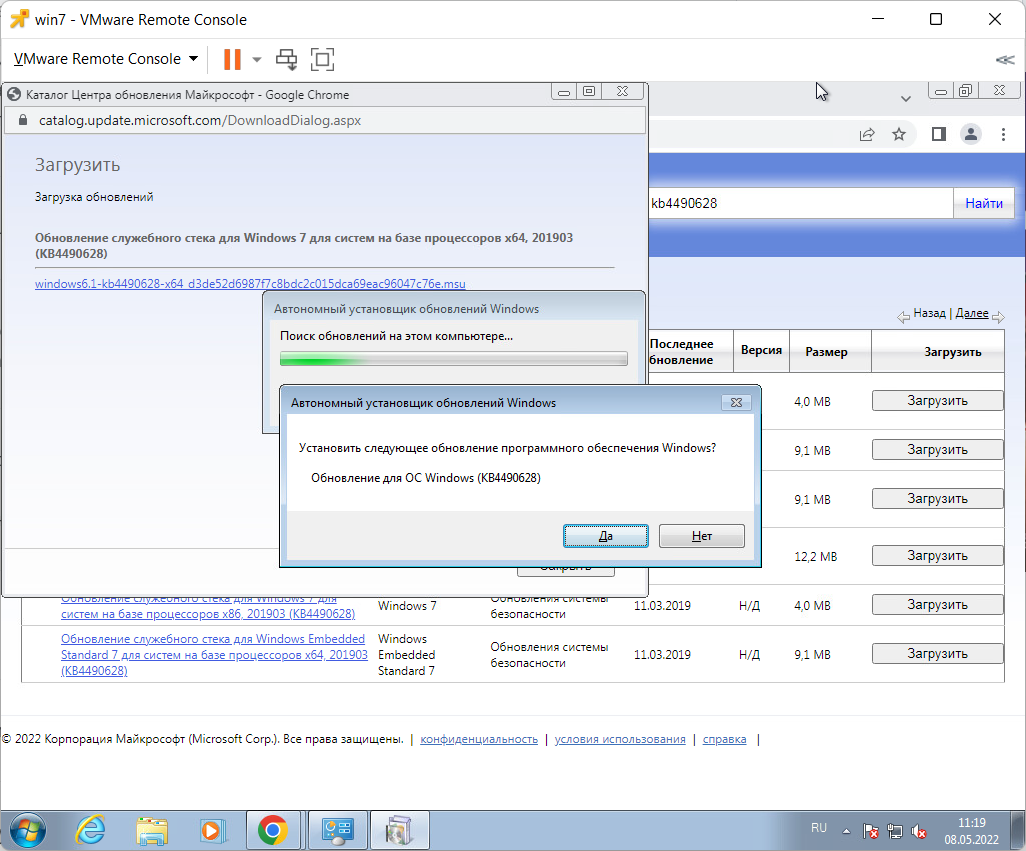Viewport: 1026px width, 851px height.
Task: Launch Internet Explorer from the taskbar
Action: [x=90, y=831]
